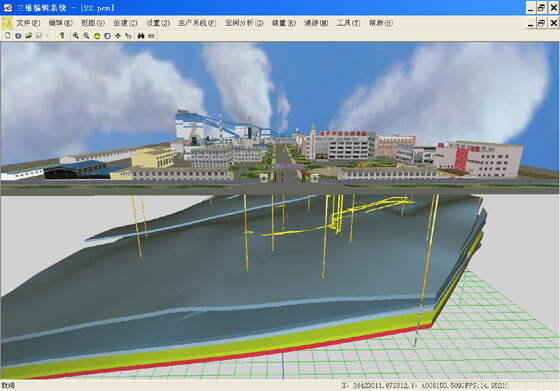Click the ruler measure icon
This screenshot has width=560, height=391.
click(x=151, y=36)
